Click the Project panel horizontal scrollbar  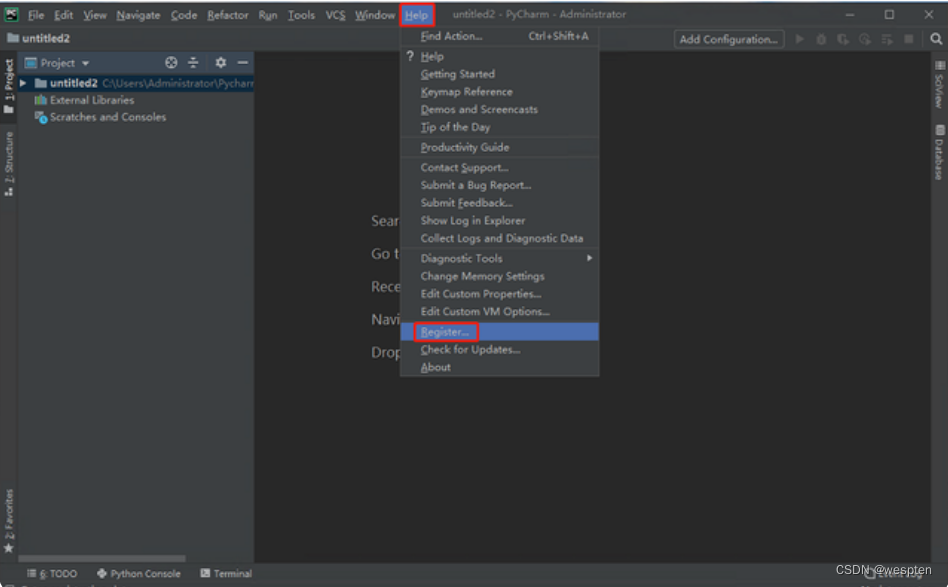pyautogui.click(x=102, y=559)
